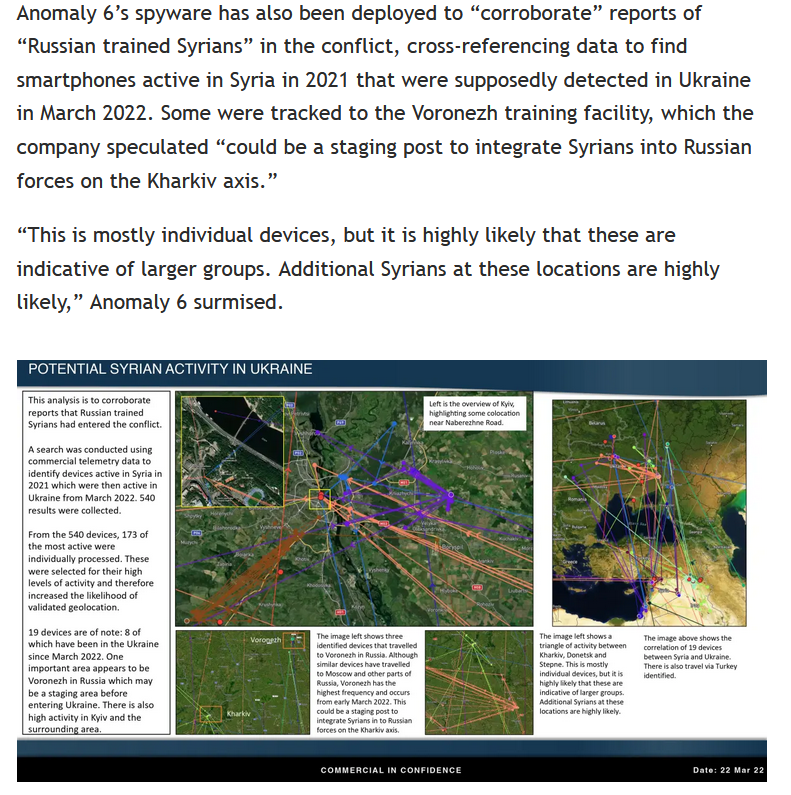Viewport: 791px width, 795px height.
Task: Click the 'Voronezh' label on the map
Action: 265,640
